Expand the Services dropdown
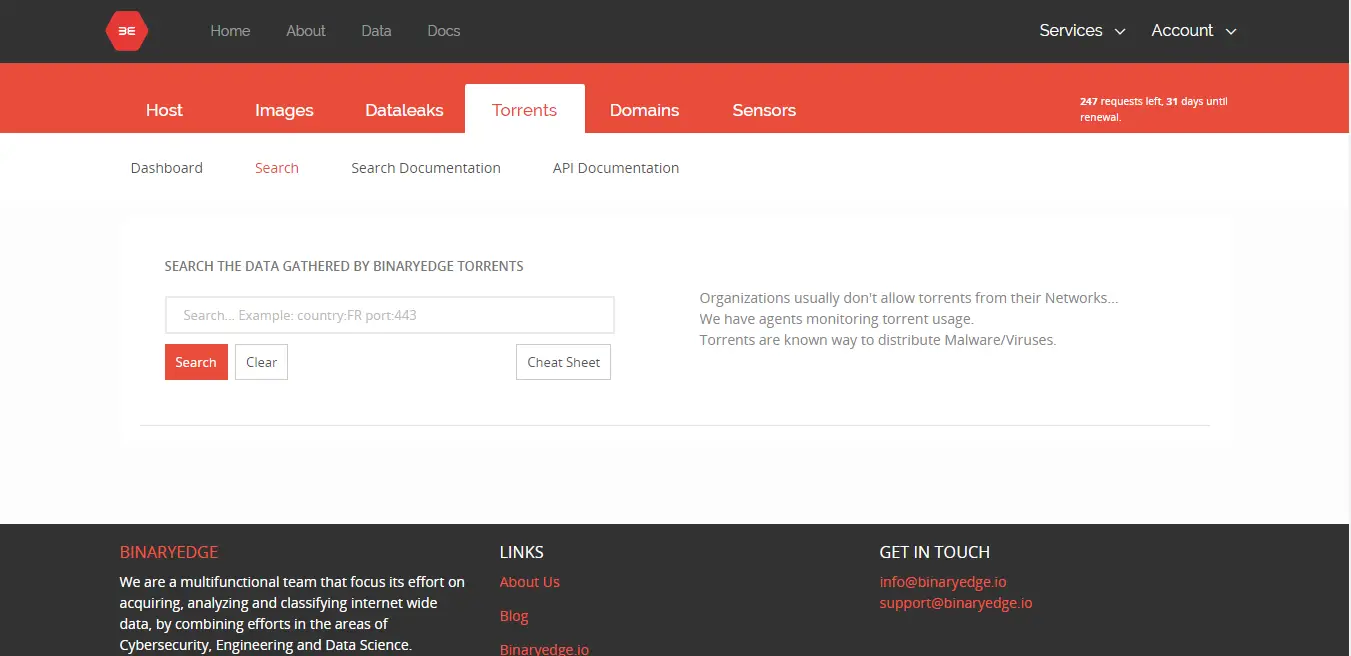The height and width of the screenshot is (656, 1351). point(1082,31)
